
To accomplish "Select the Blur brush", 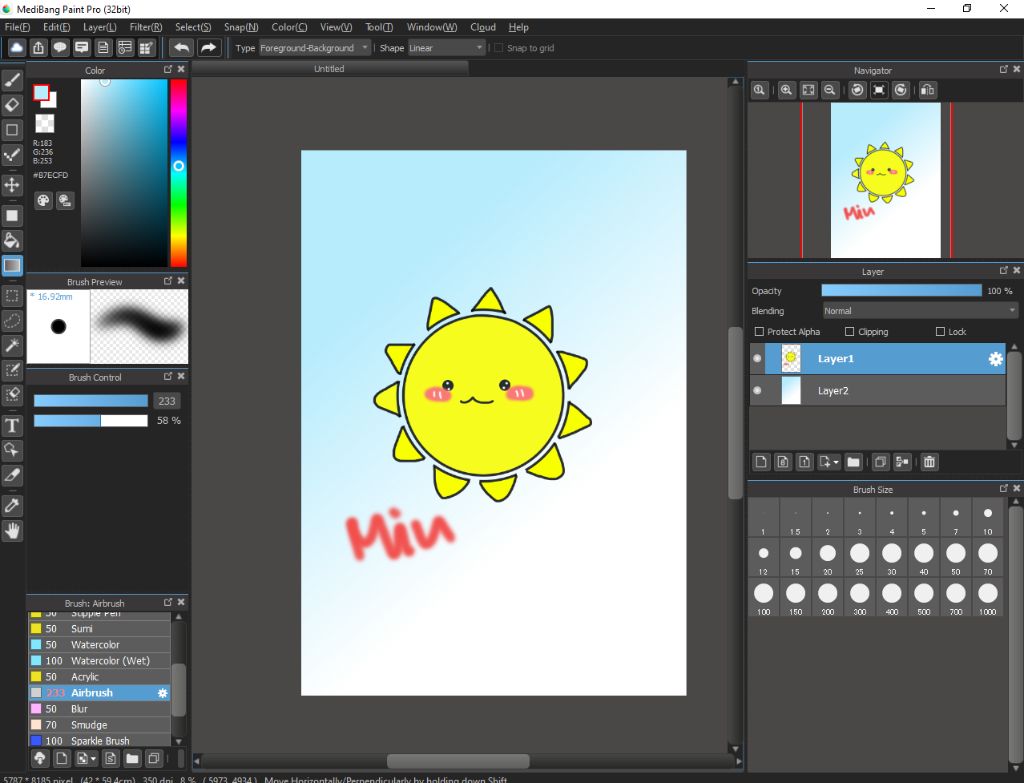I will (100, 709).
